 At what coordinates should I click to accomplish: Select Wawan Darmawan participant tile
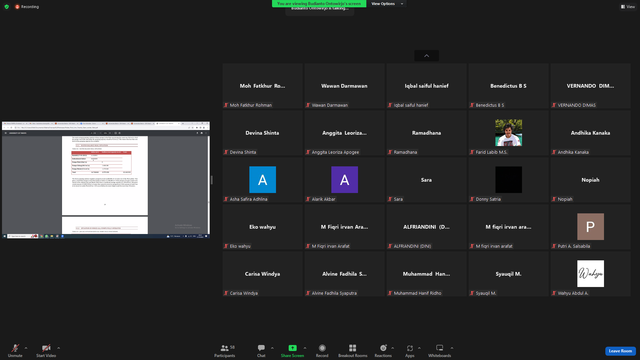point(344,86)
